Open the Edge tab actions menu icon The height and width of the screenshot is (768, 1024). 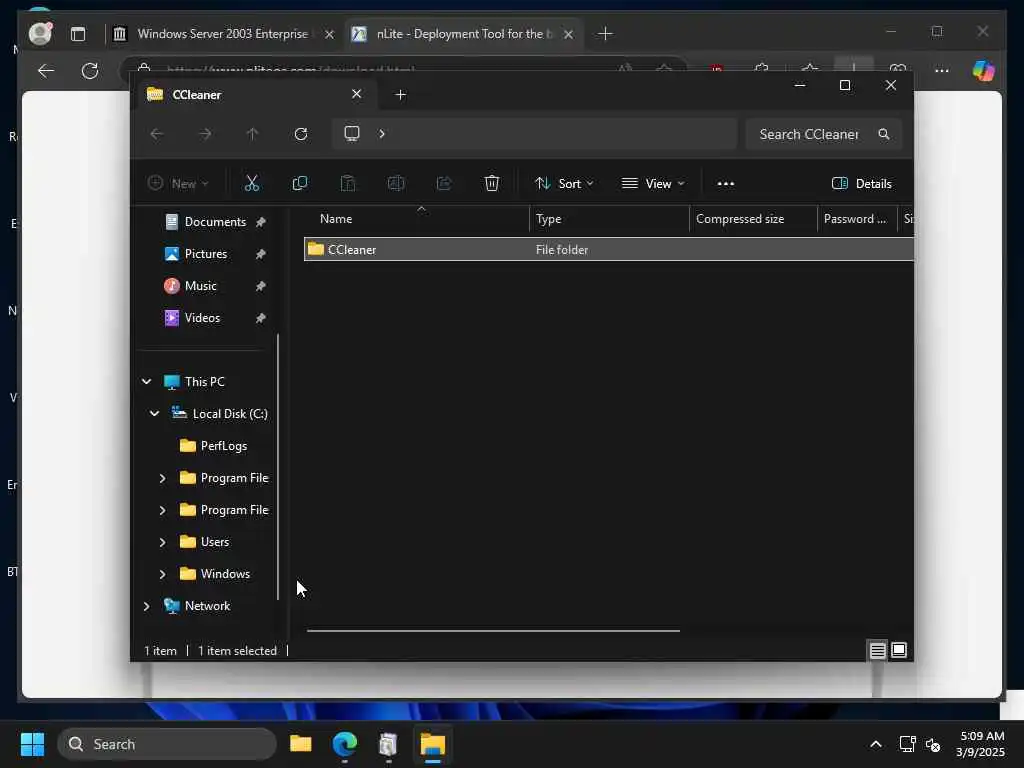pos(78,34)
